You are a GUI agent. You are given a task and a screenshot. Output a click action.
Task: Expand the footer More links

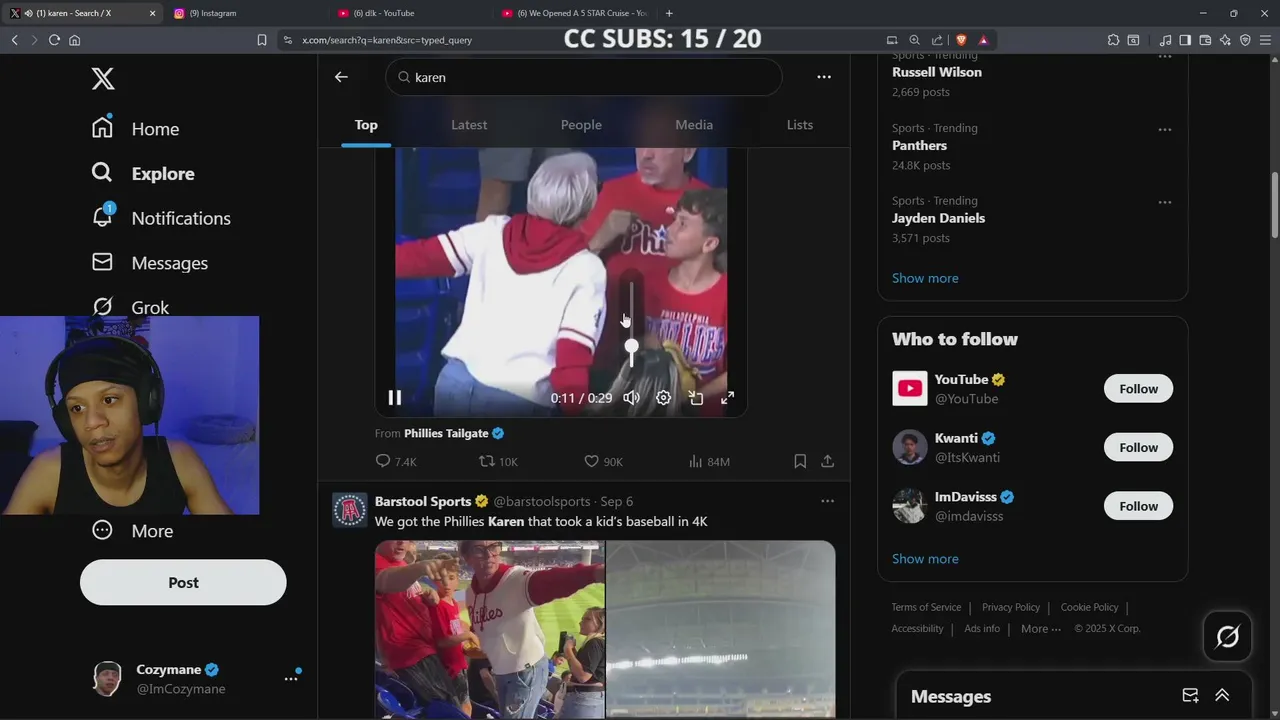click(1041, 629)
